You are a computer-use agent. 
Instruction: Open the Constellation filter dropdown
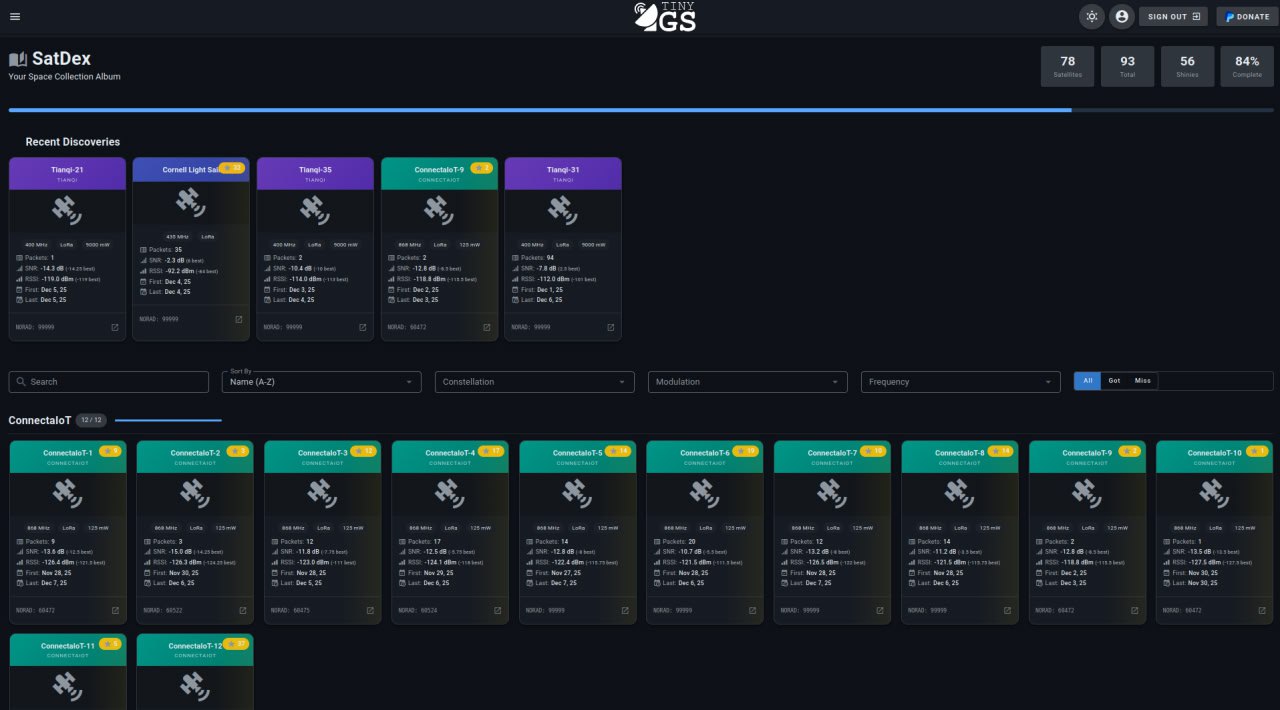point(535,382)
